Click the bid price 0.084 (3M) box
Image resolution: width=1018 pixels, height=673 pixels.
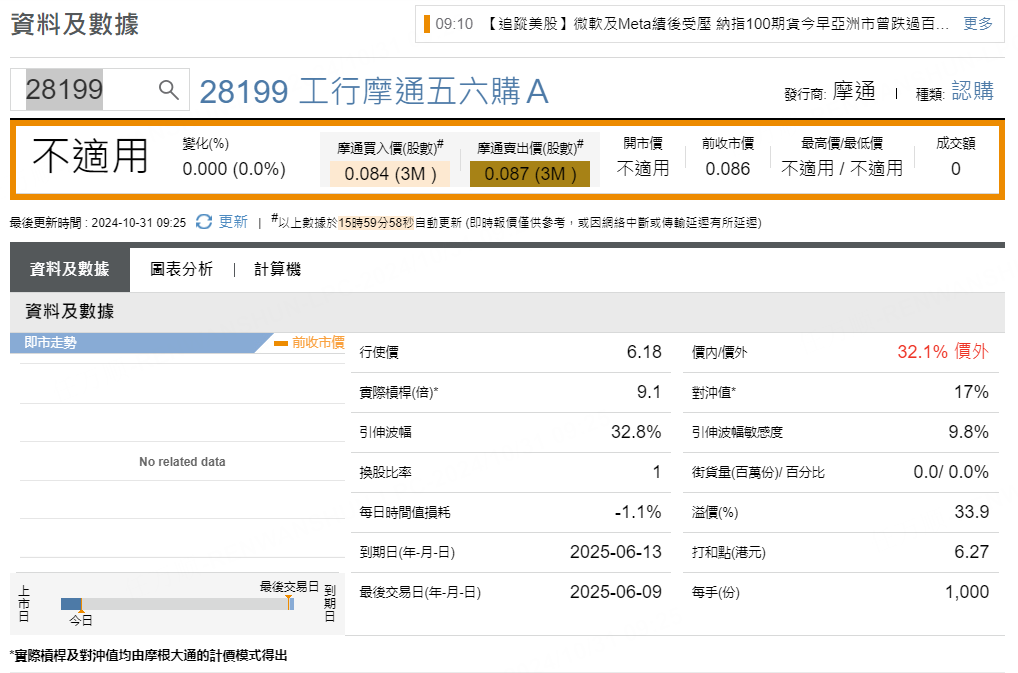tap(390, 174)
